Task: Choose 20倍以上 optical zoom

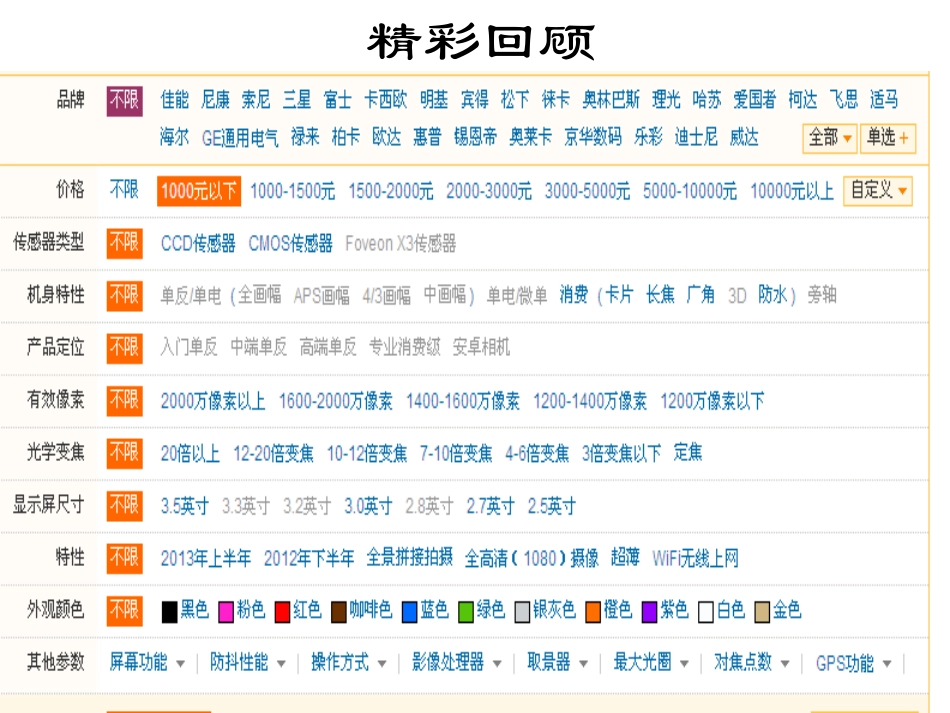Action: click(x=190, y=454)
